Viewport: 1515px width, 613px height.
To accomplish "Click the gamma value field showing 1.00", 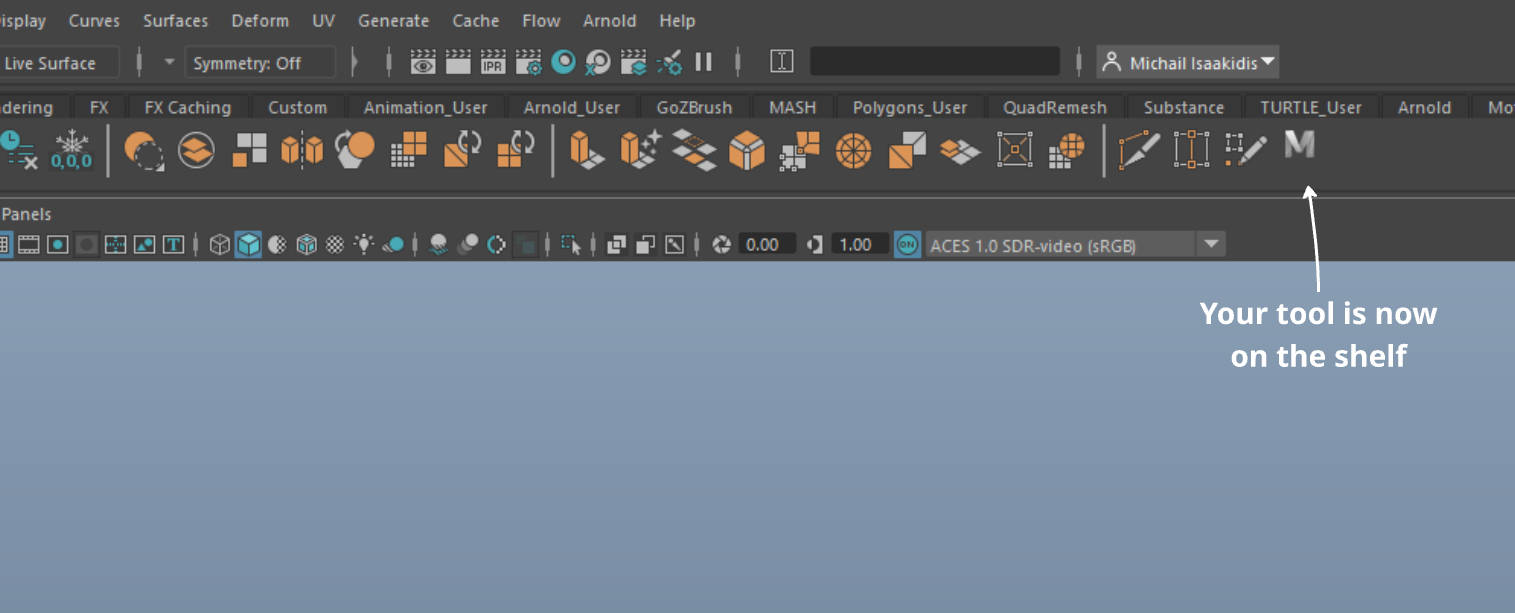I will [x=856, y=244].
